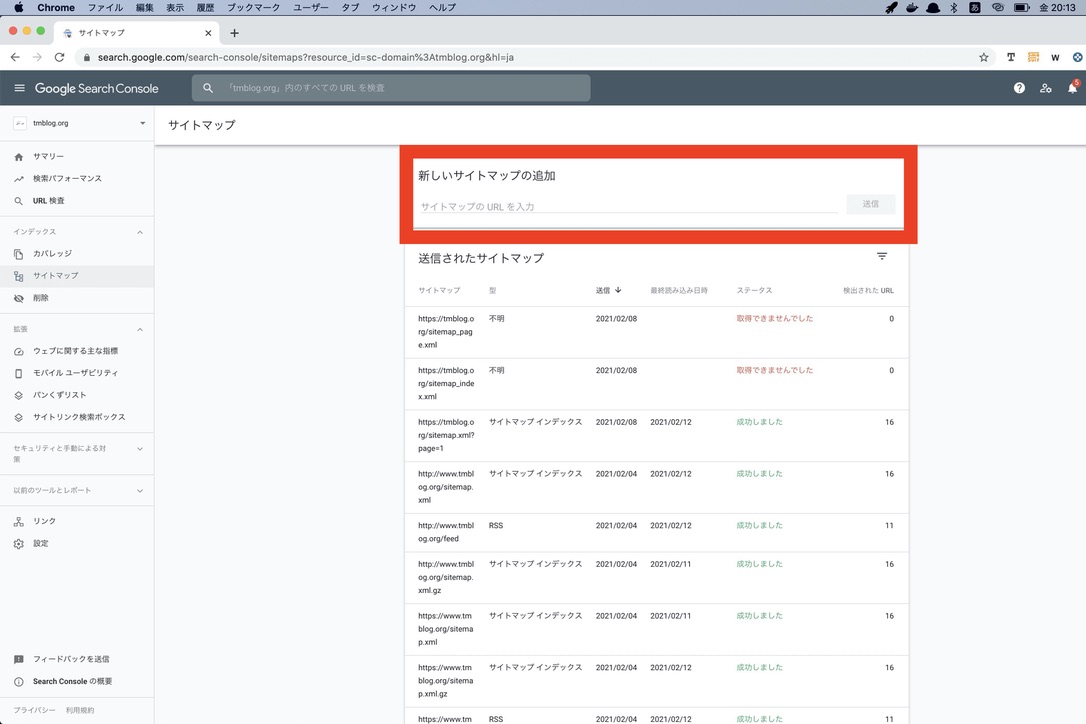Open カバレッジ report in the sidebar
This screenshot has height=724, width=1086.
(x=77, y=254)
